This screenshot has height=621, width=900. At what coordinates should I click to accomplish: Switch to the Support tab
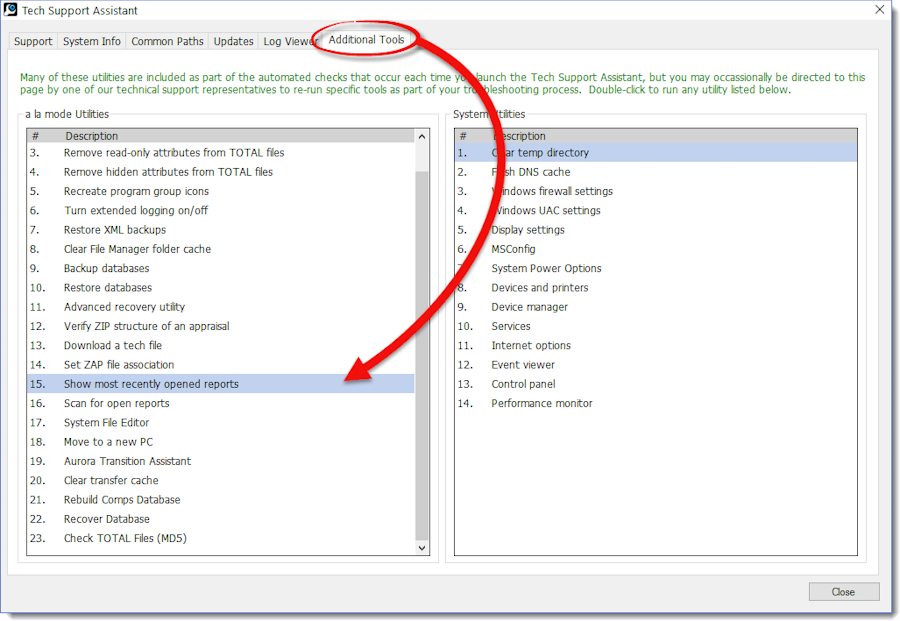(x=33, y=41)
